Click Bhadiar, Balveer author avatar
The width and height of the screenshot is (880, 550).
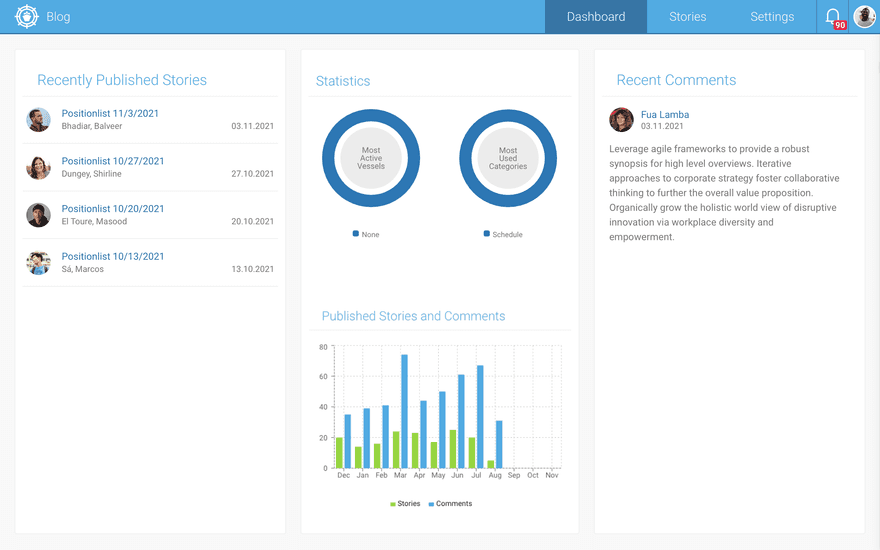point(39,120)
